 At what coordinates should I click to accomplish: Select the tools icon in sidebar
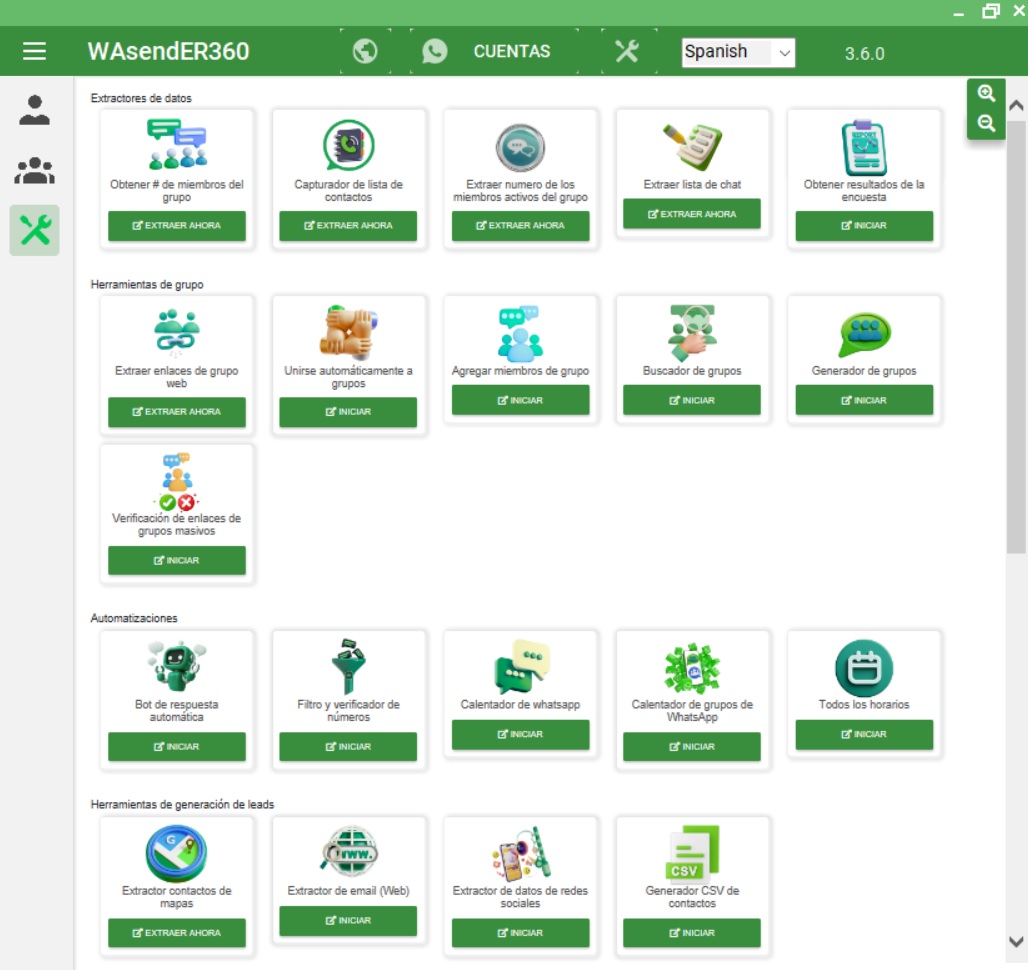35,230
